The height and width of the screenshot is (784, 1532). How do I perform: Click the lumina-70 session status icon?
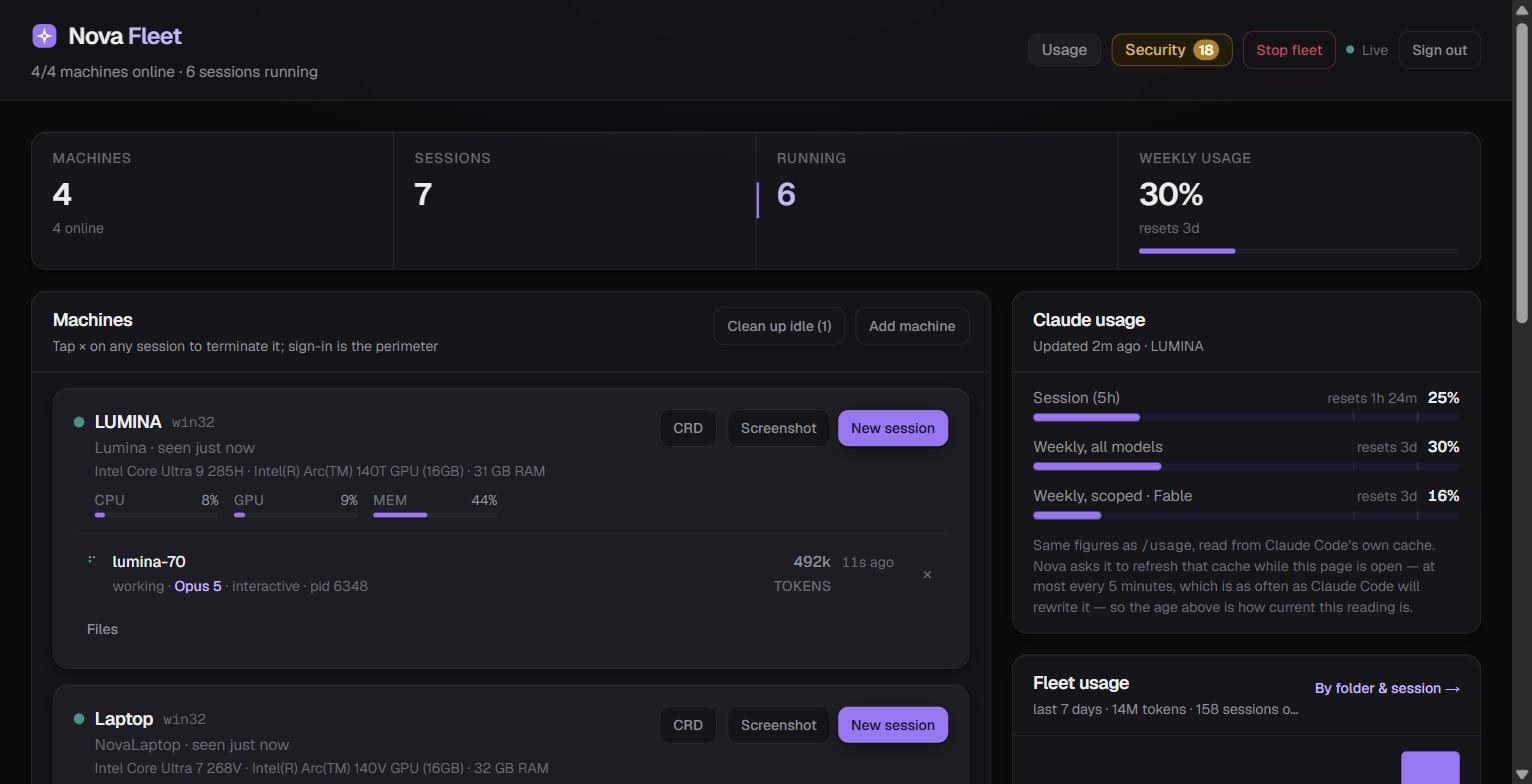pyautogui.click(x=92, y=560)
